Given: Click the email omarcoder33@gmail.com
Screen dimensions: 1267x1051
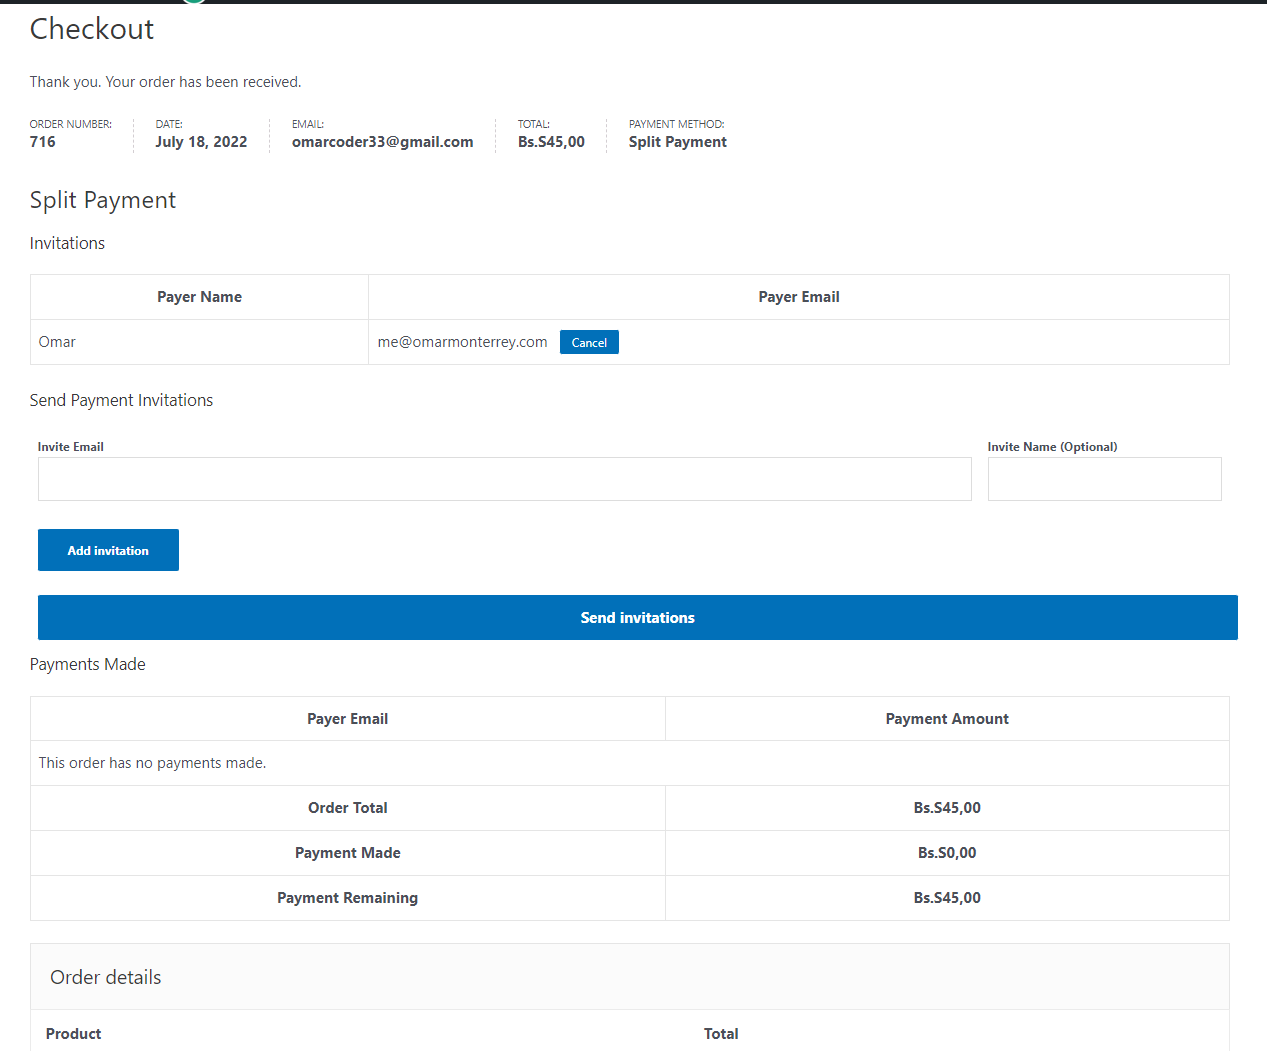Looking at the screenshot, I should click(383, 141).
